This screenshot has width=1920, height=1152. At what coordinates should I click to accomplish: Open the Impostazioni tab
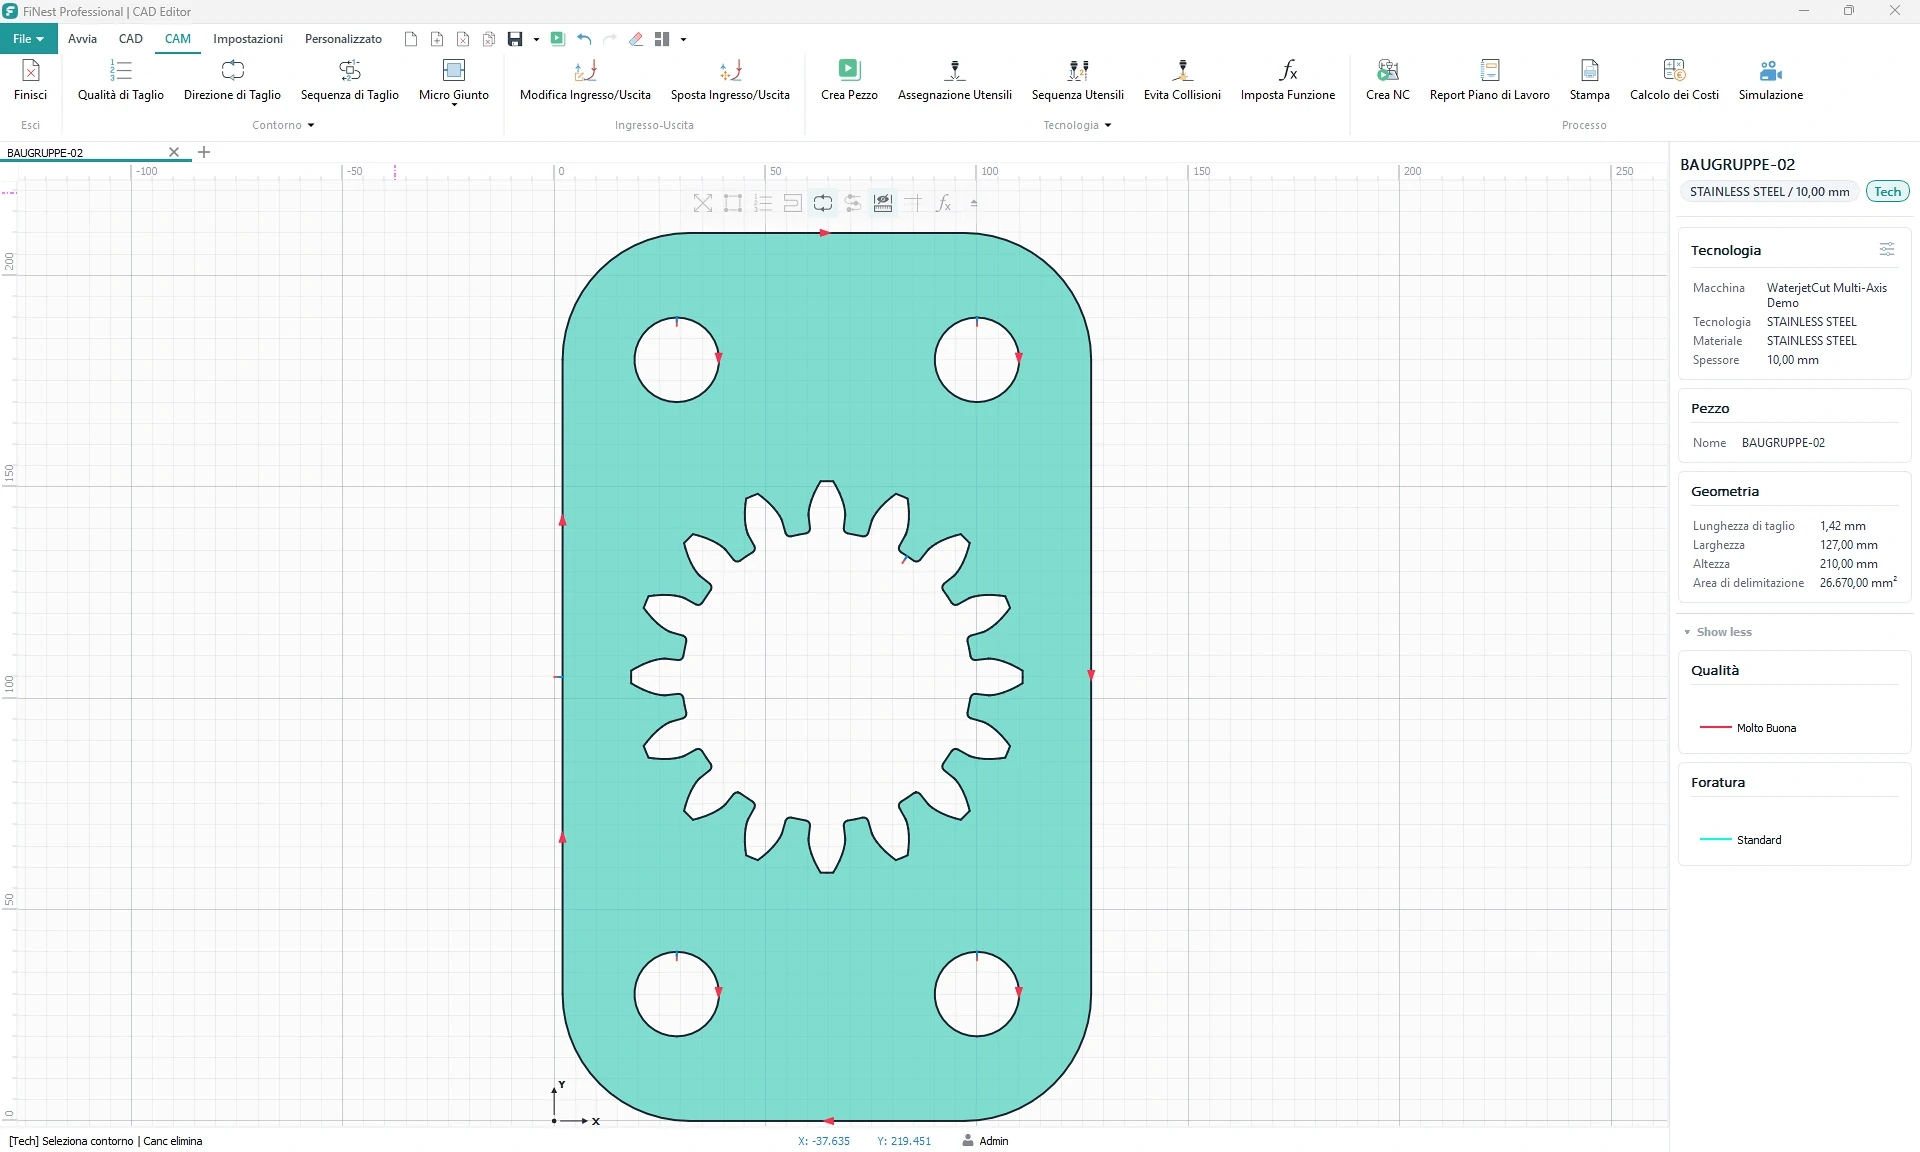click(248, 39)
